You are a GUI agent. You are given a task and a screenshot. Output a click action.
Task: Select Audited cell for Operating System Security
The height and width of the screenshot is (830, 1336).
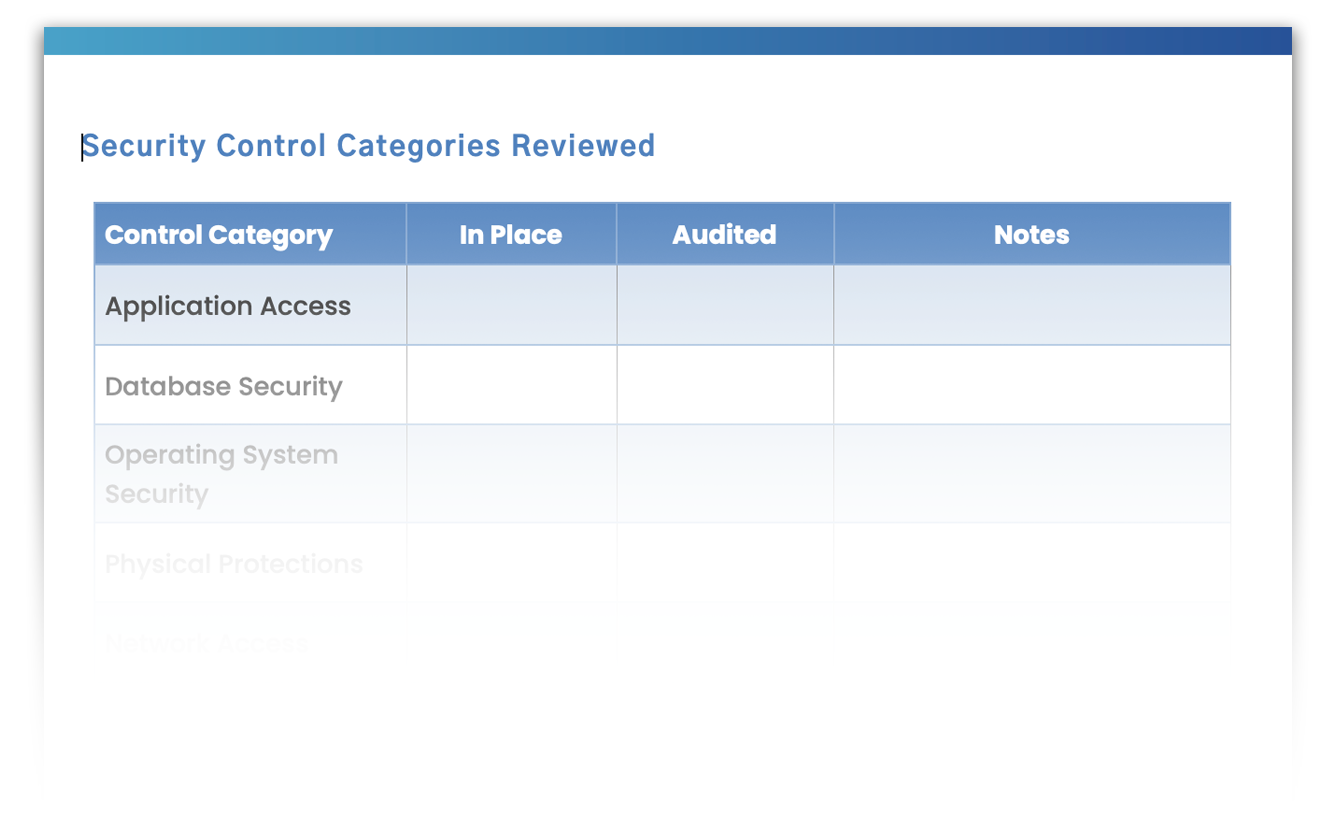(725, 474)
